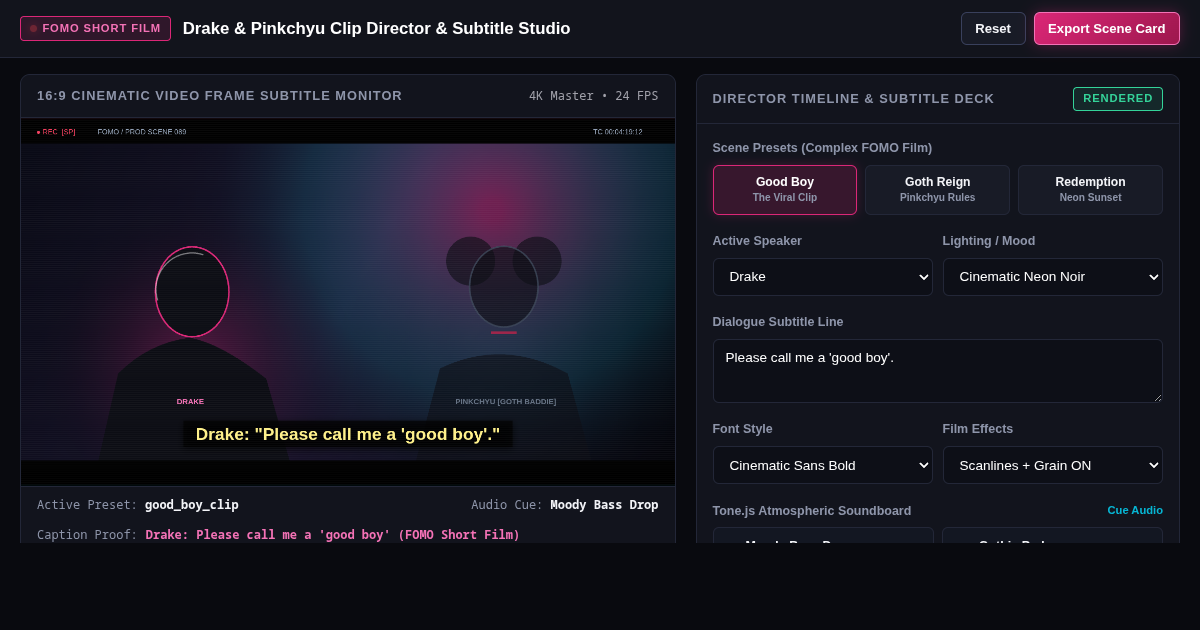Click the 'good_boy_clip' active preset value

[x=192, y=505]
